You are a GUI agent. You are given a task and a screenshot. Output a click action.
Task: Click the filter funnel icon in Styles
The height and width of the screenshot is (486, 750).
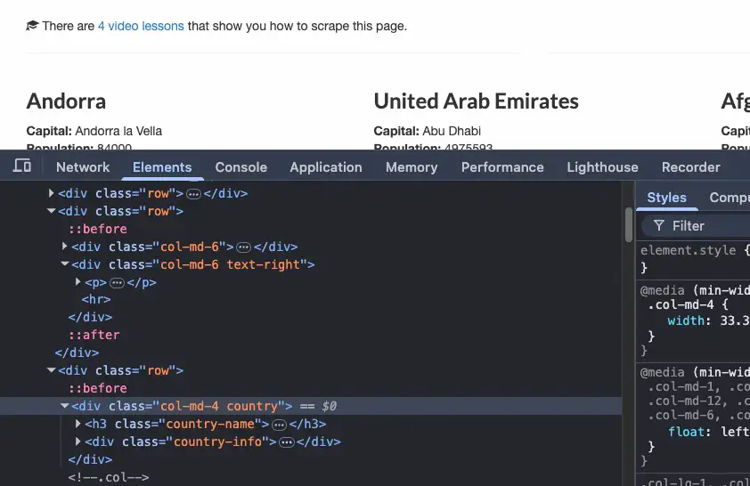659,226
